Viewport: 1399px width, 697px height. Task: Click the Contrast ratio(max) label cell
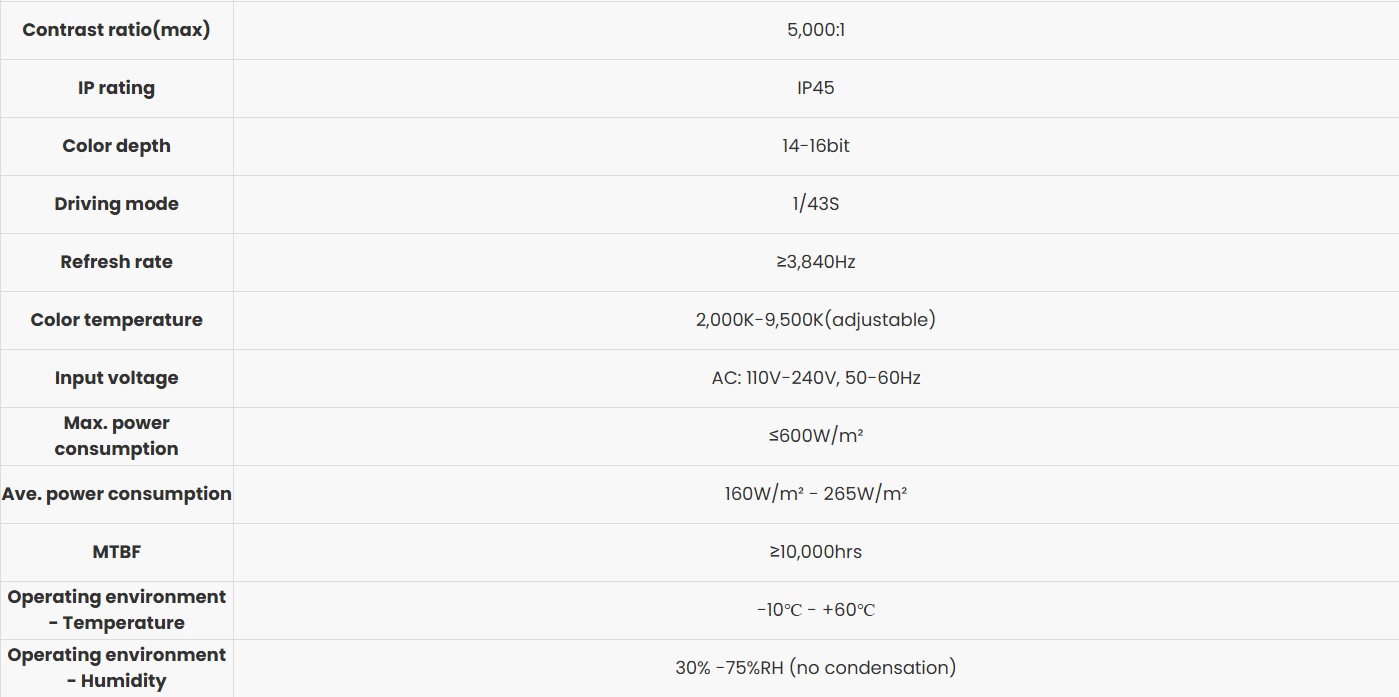116,30
